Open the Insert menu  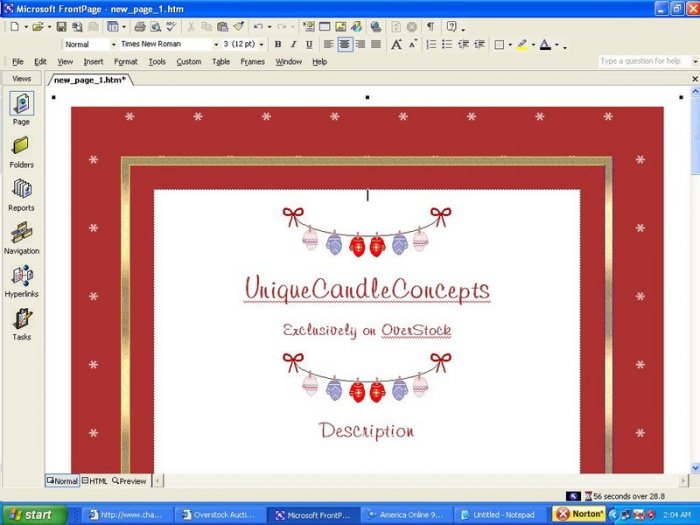click(x=93, y=62)
